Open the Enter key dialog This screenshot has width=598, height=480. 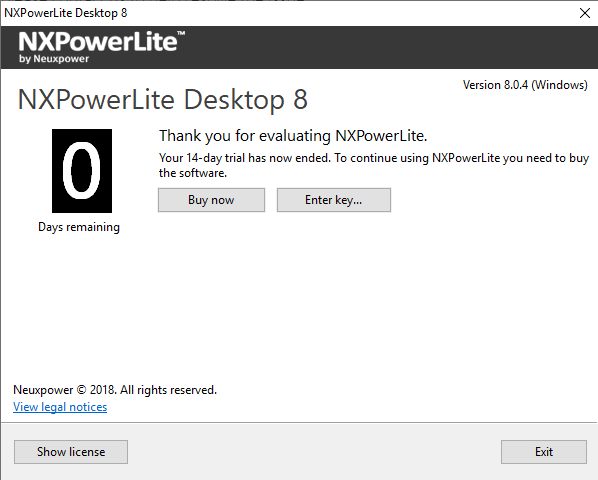[x=334, y=200]
